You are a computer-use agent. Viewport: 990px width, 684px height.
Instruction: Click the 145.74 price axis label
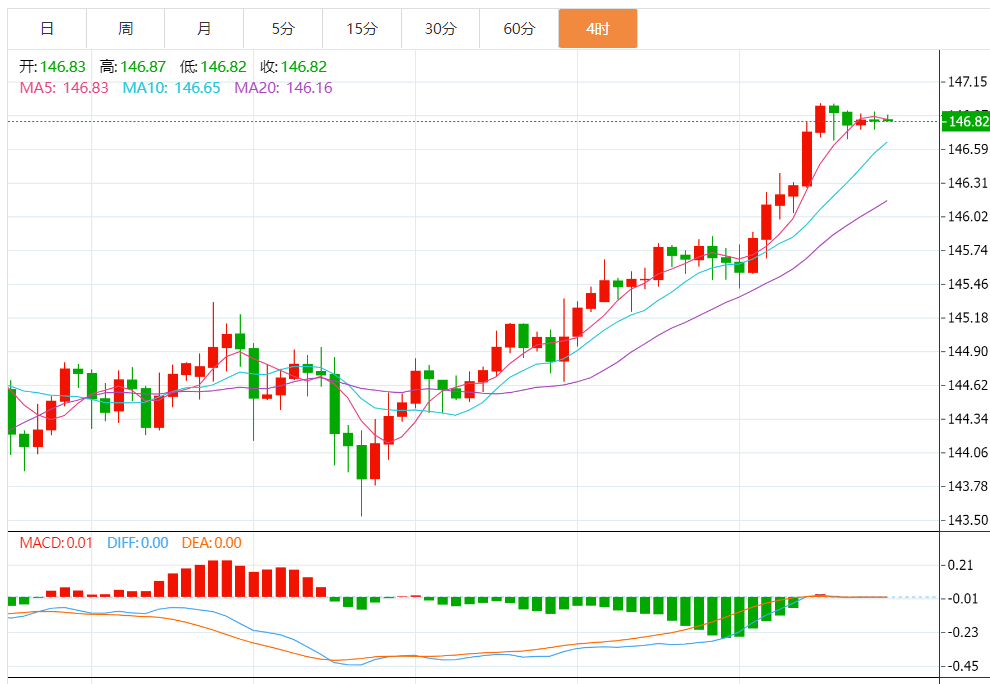point(967,250)
